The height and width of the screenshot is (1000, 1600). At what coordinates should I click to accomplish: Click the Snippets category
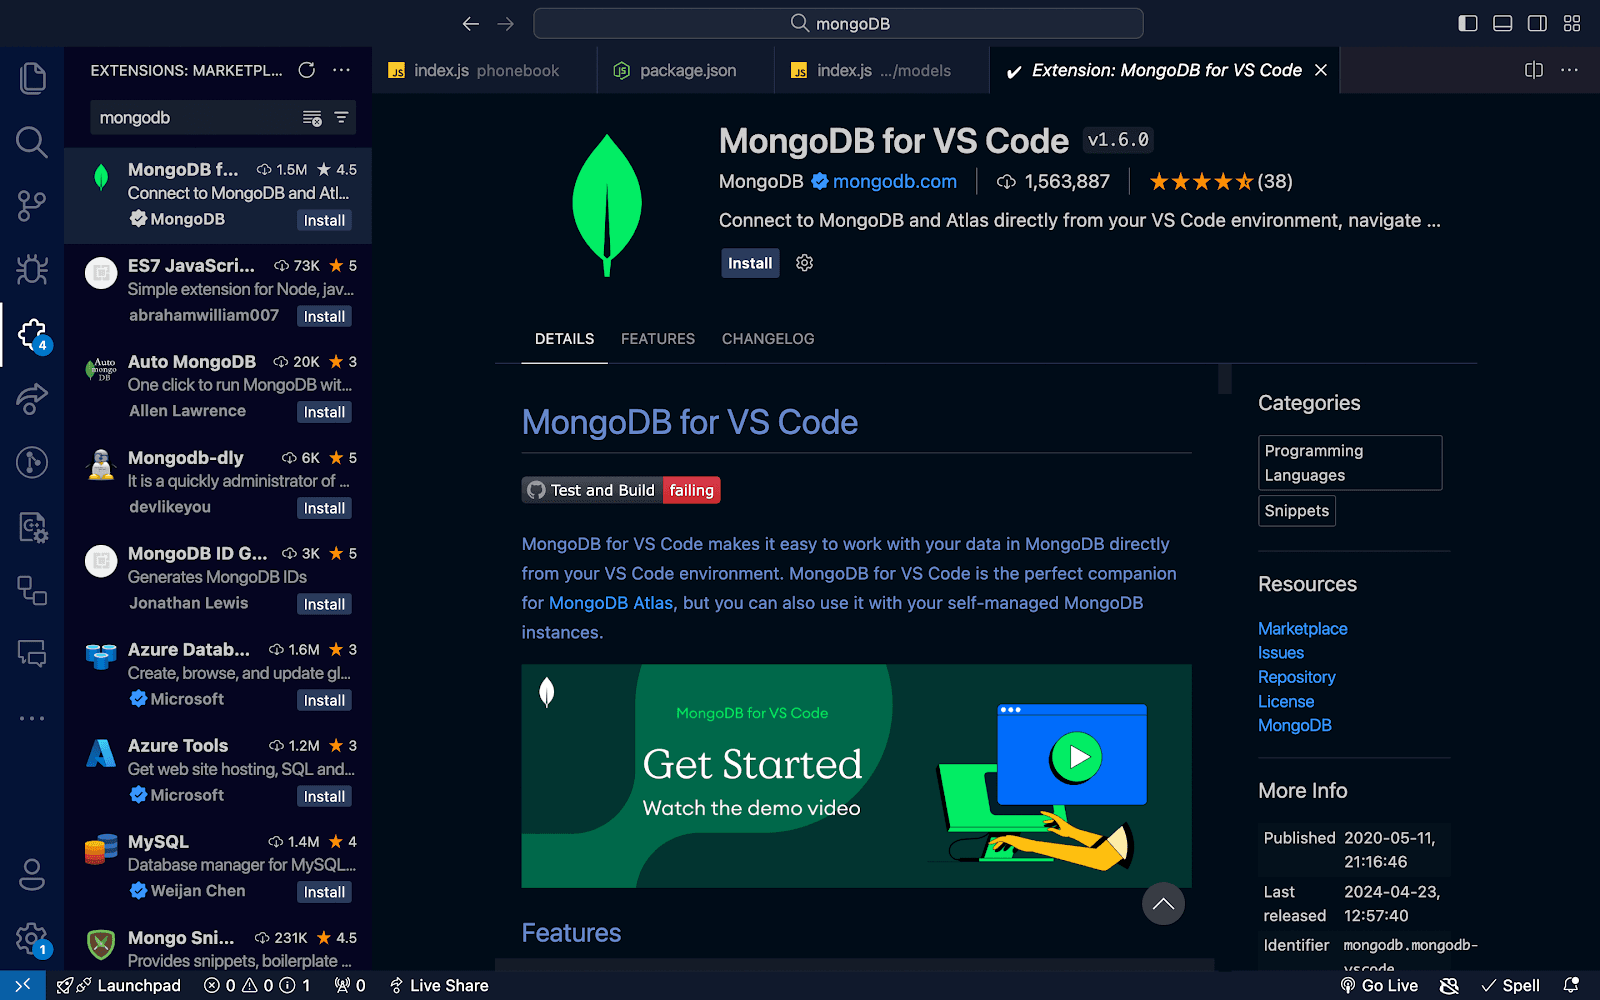tap(1297, 511)
